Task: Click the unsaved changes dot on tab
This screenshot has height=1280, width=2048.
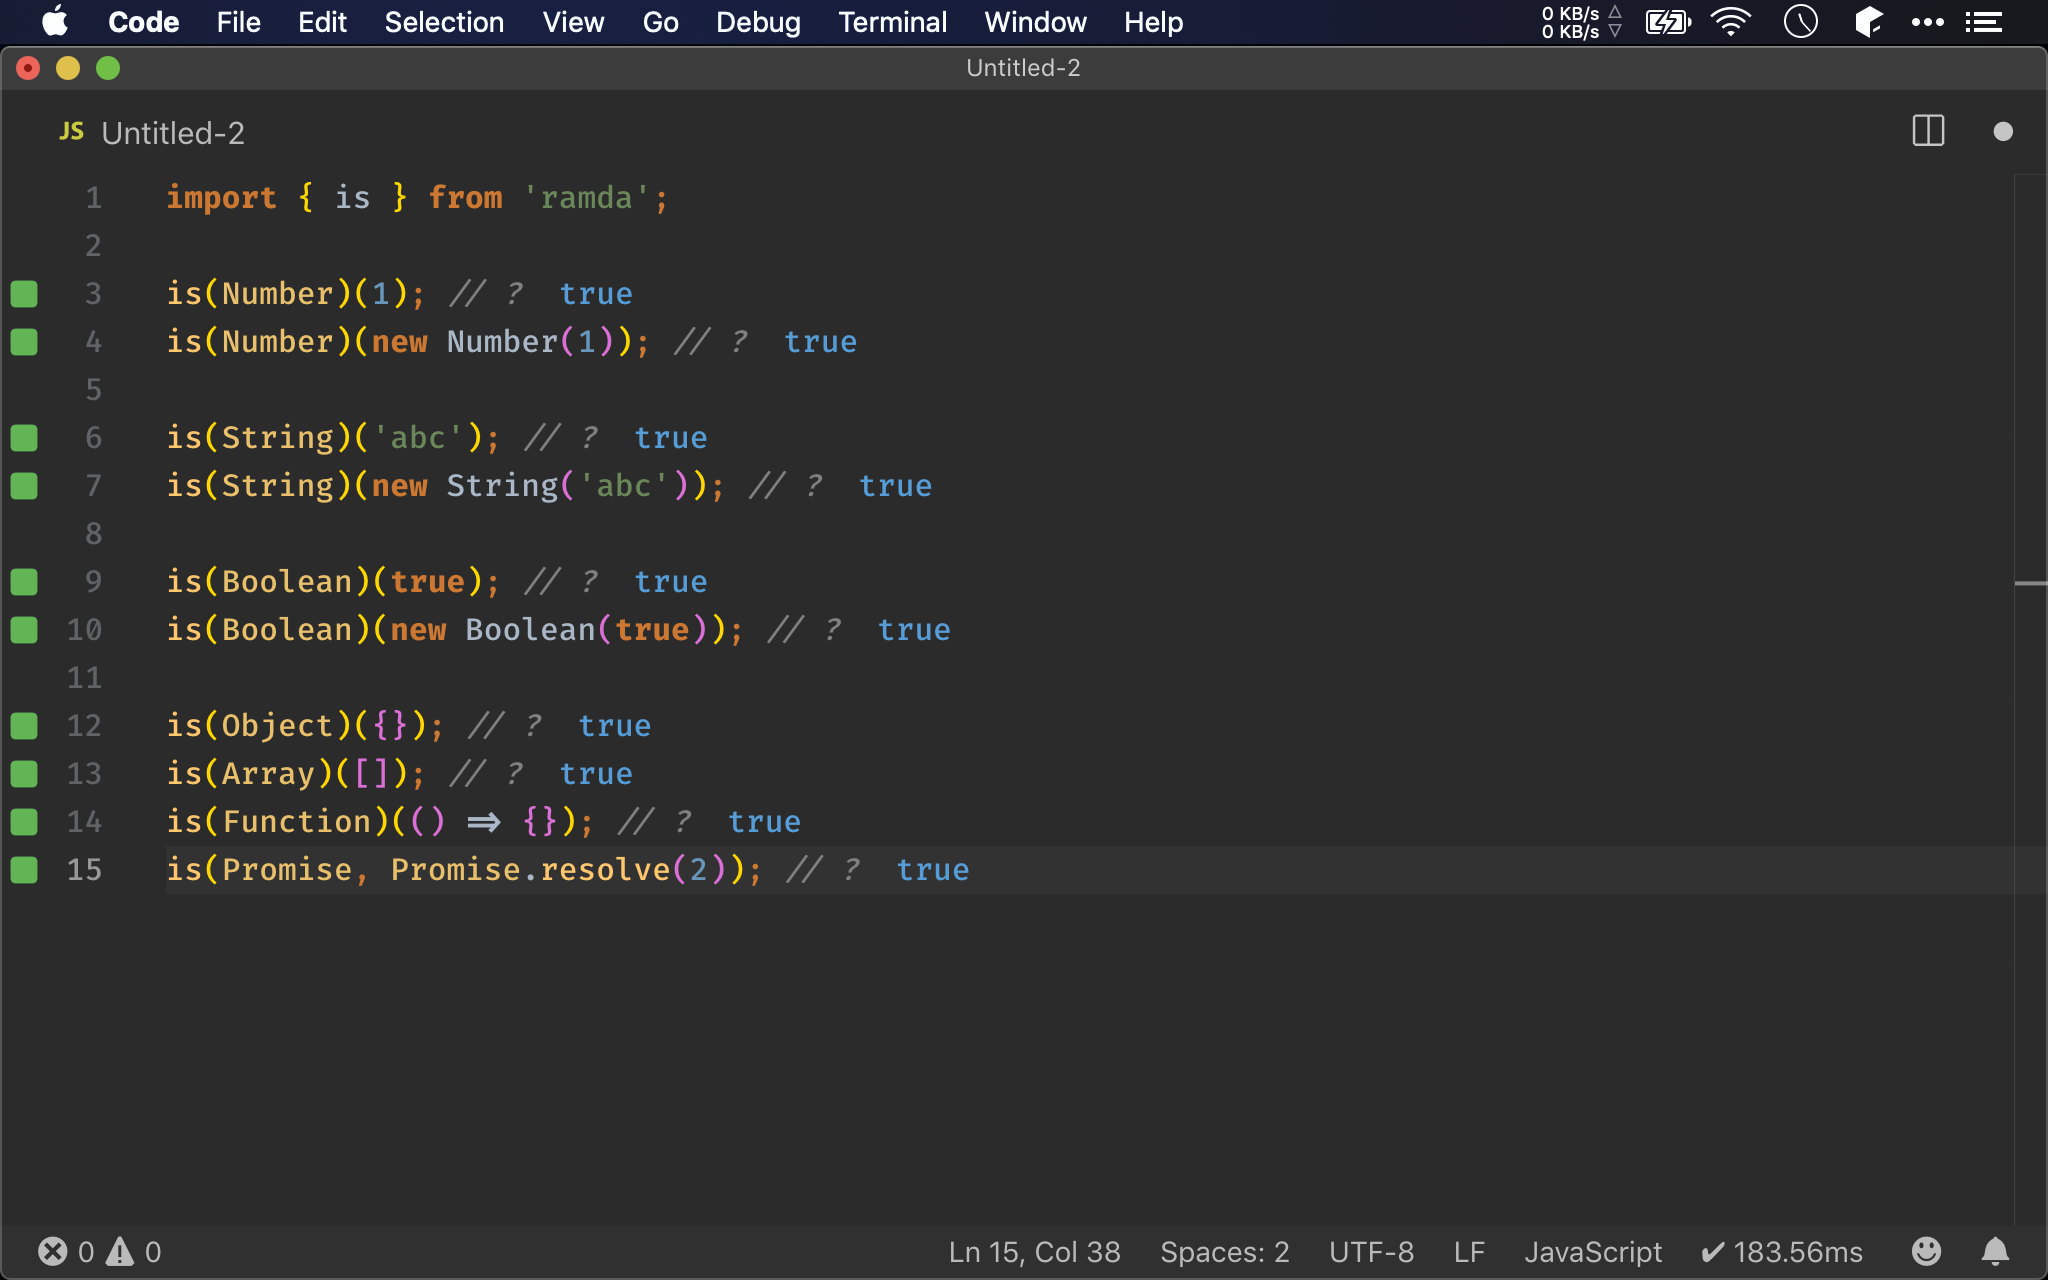Action: [x=2003, y=132]
